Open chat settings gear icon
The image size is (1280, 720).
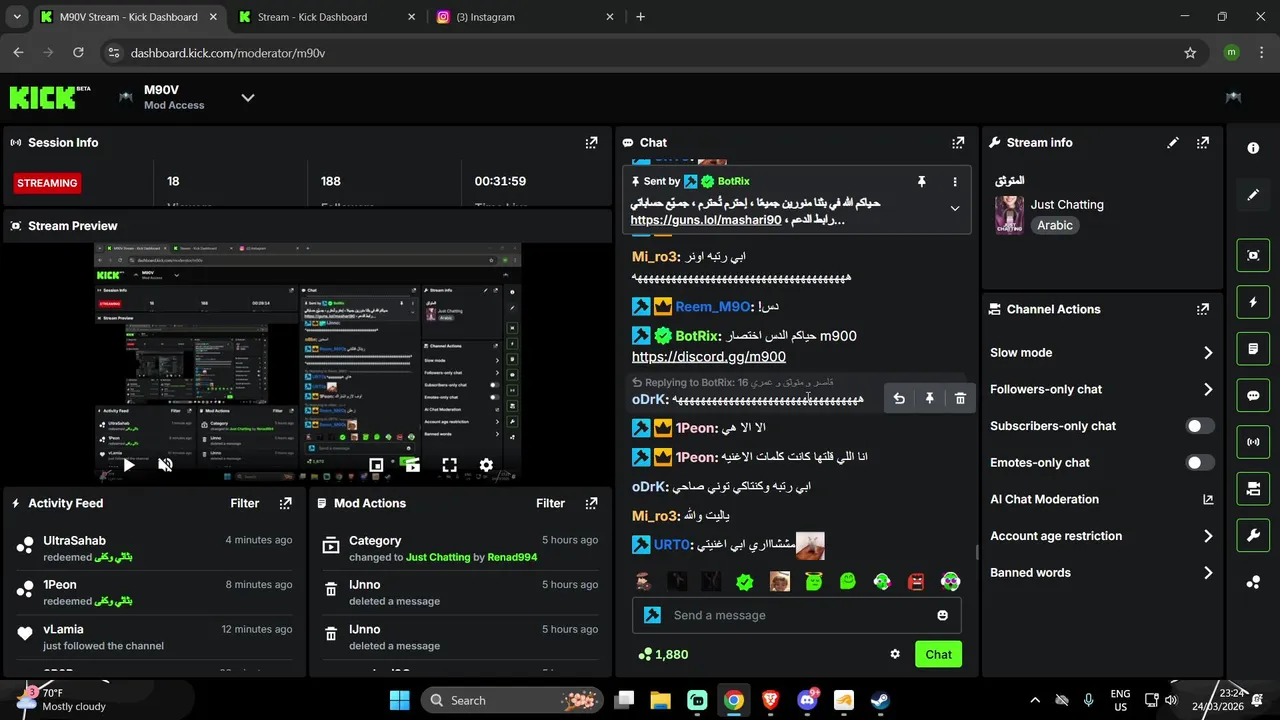[x=895, y=654]
